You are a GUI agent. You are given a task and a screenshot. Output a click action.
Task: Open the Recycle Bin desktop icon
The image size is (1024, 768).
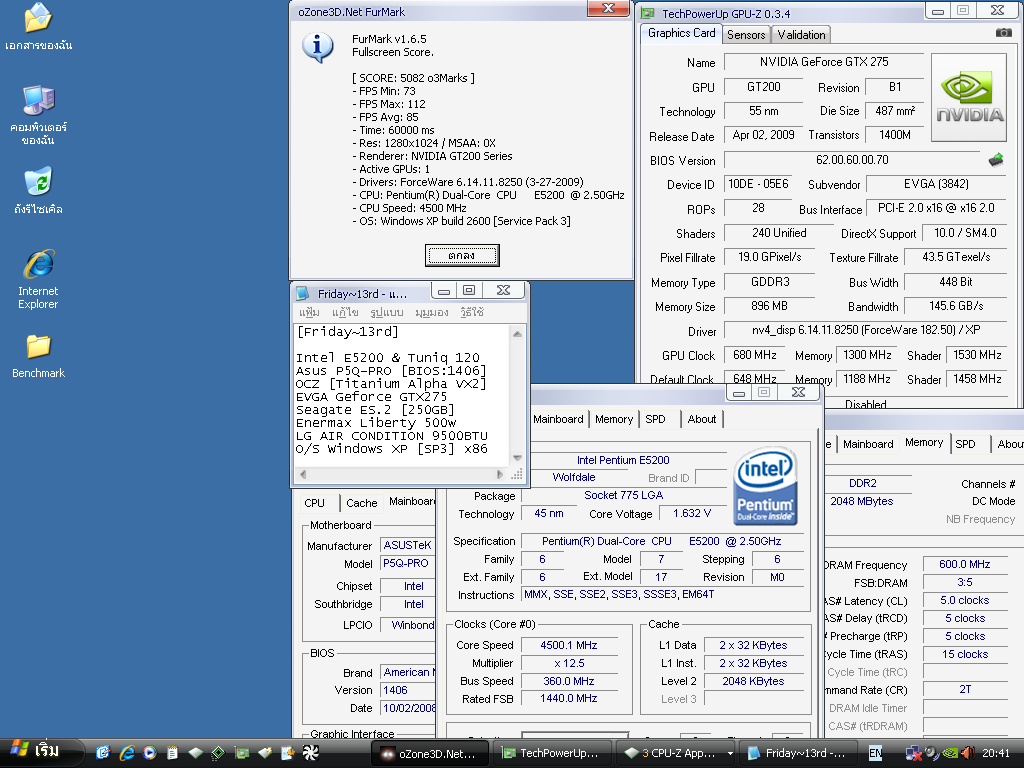(38, 190)
